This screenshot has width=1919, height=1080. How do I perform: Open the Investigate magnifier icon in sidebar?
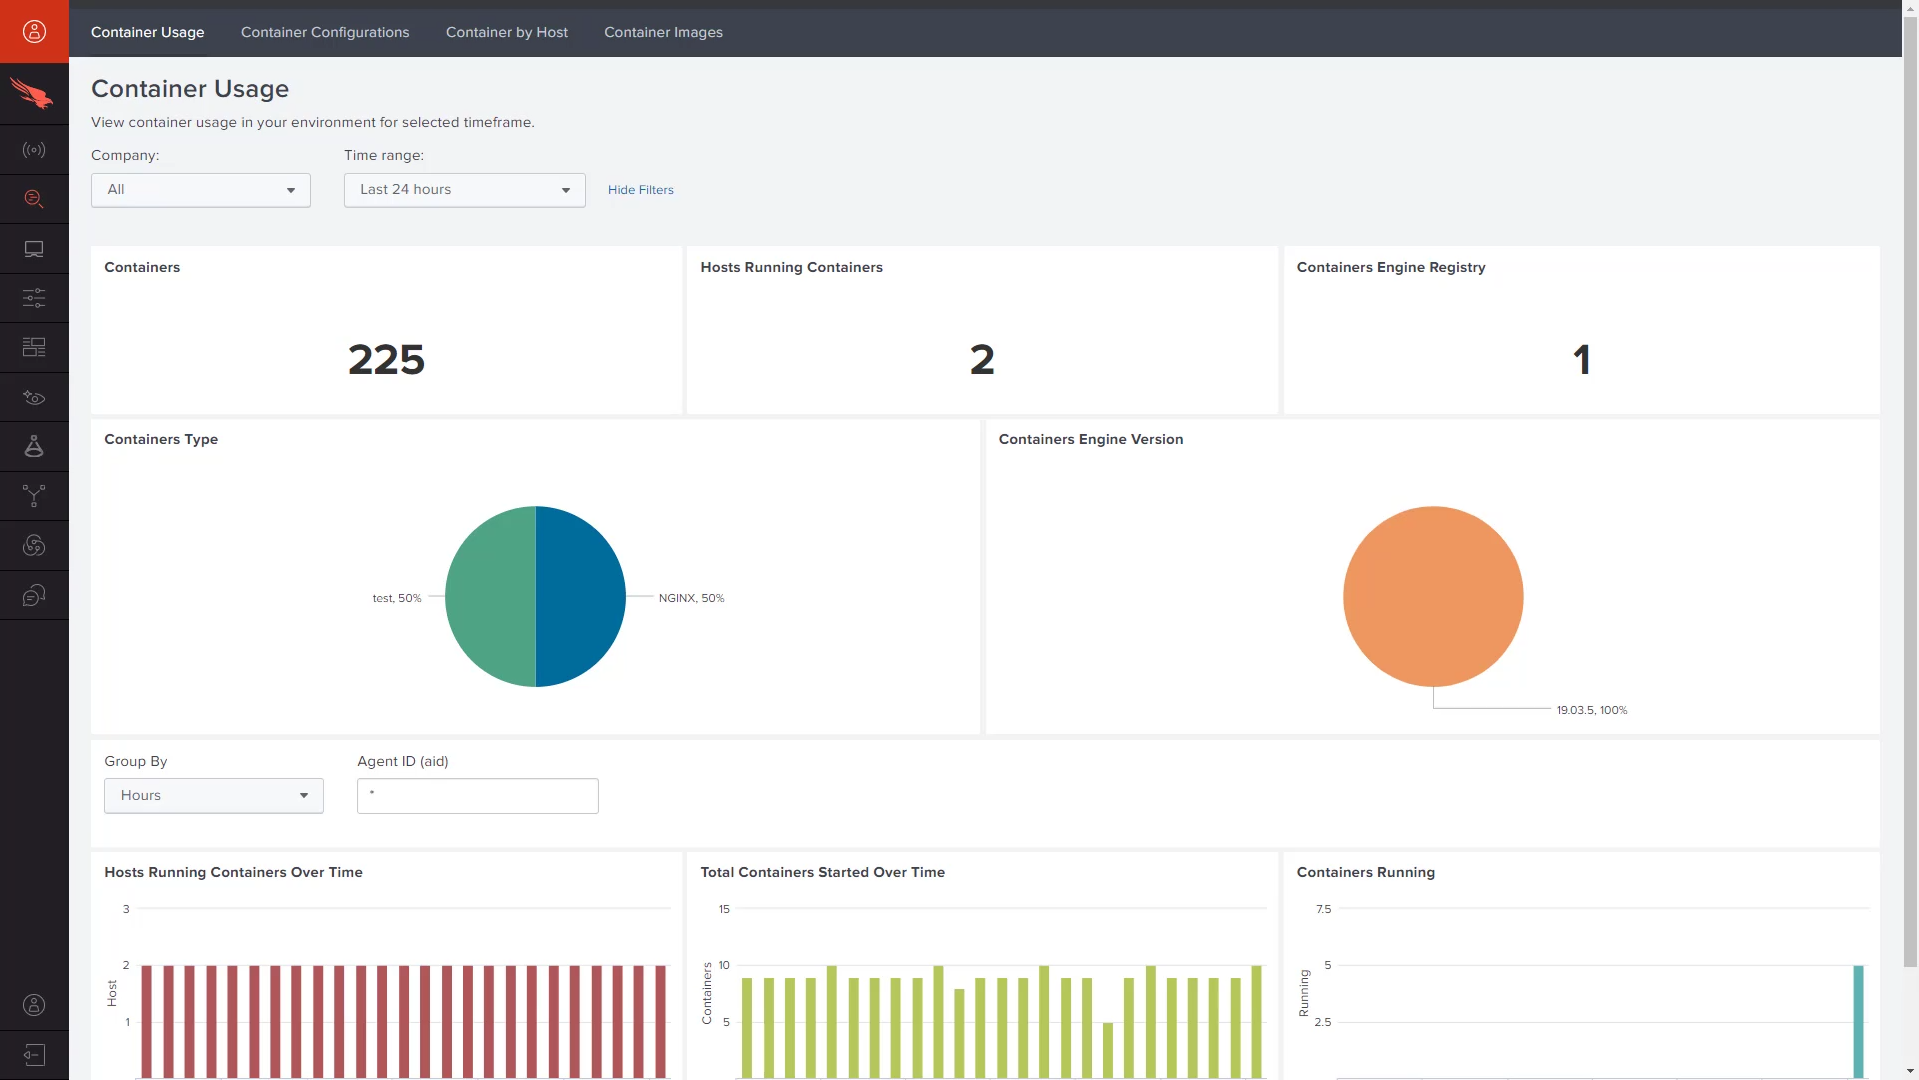pyautogui.click(x=34, y=199)
